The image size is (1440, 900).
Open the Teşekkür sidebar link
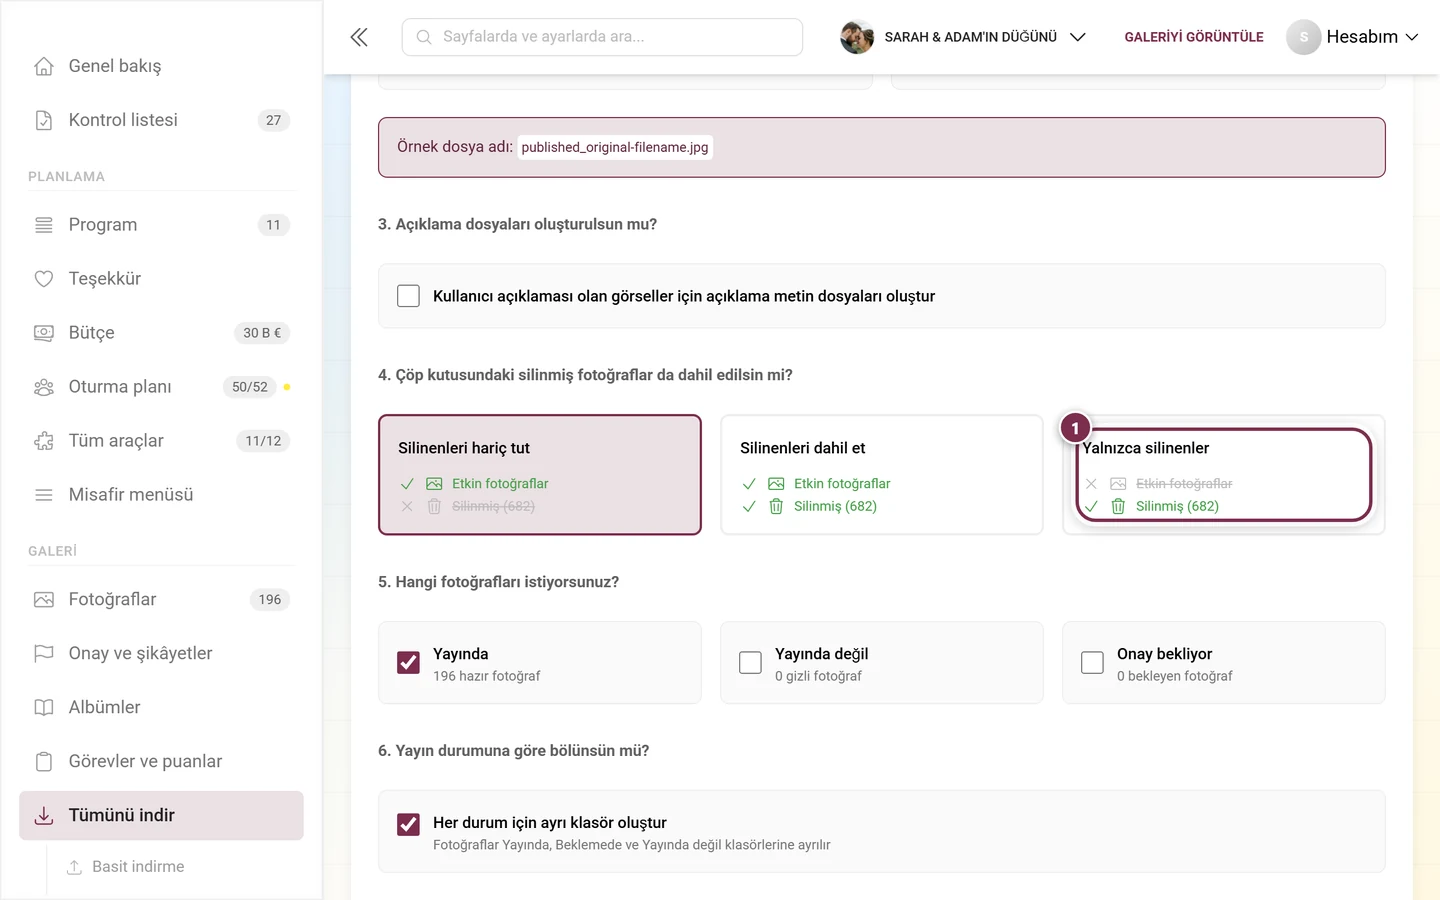point(161,279)
